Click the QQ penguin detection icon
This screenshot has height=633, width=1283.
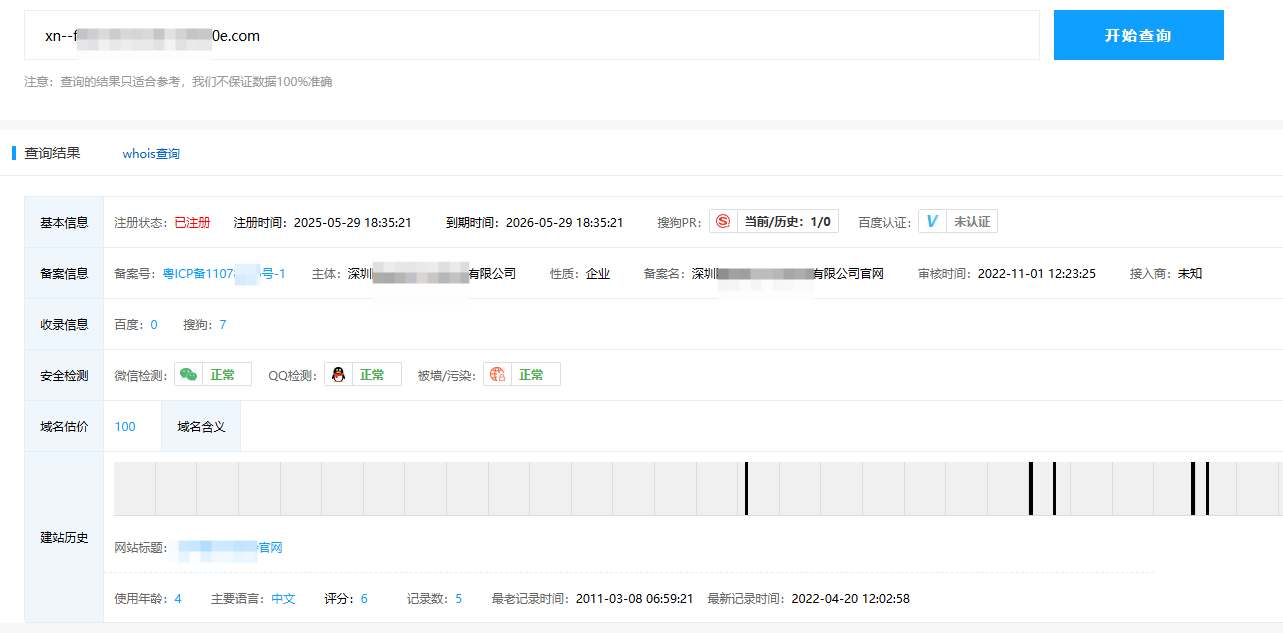tap(338, 375)
